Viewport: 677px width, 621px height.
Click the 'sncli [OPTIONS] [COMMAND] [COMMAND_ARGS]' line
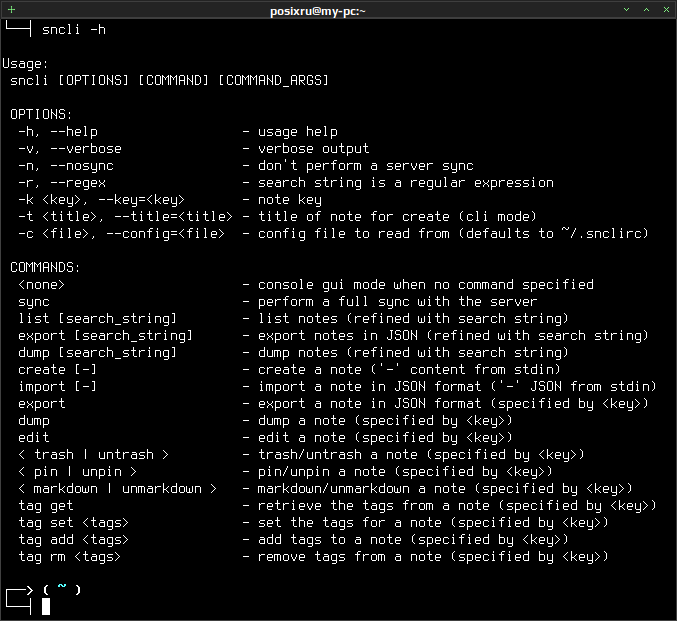[x=169, y=80]
